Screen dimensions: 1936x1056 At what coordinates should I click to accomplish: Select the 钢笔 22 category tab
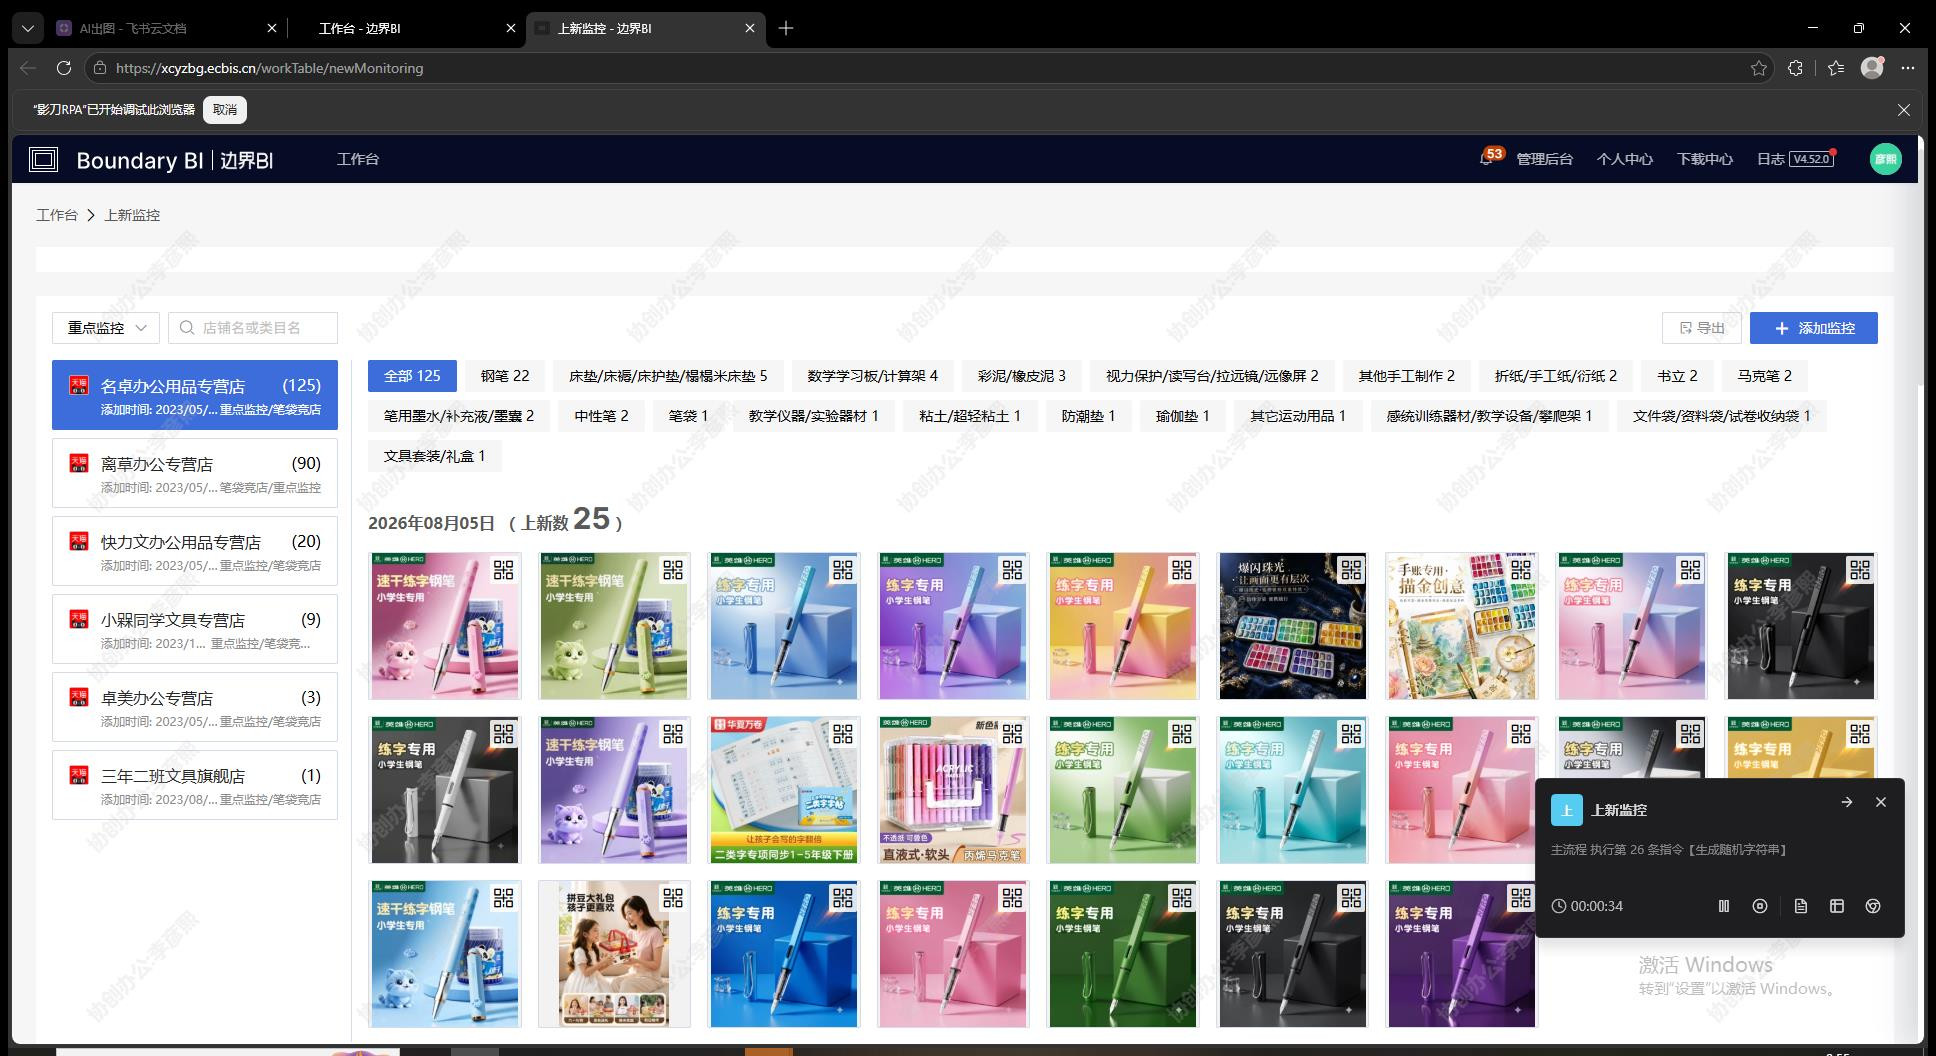point(505,376)
